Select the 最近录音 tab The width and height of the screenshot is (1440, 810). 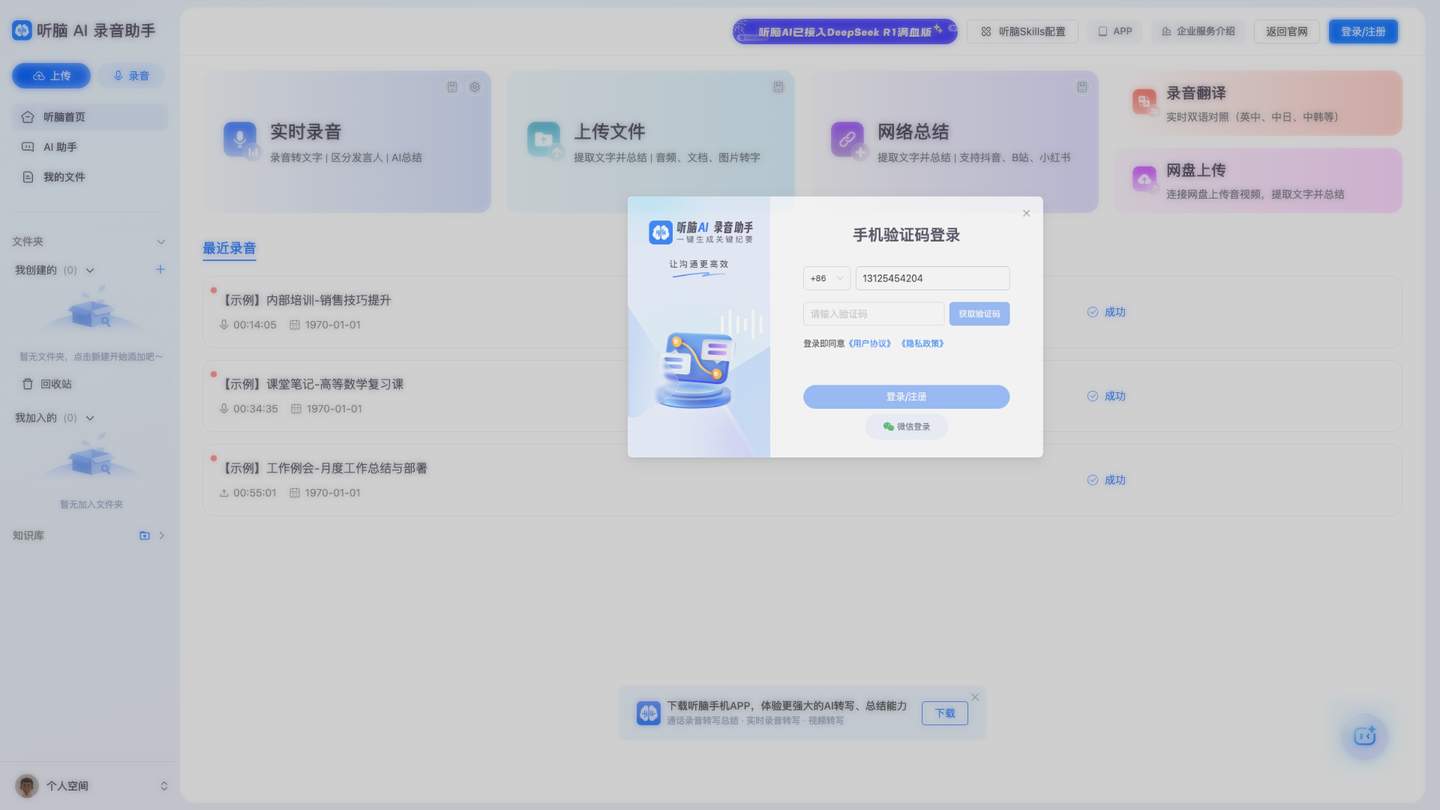(x=229, y=248)
